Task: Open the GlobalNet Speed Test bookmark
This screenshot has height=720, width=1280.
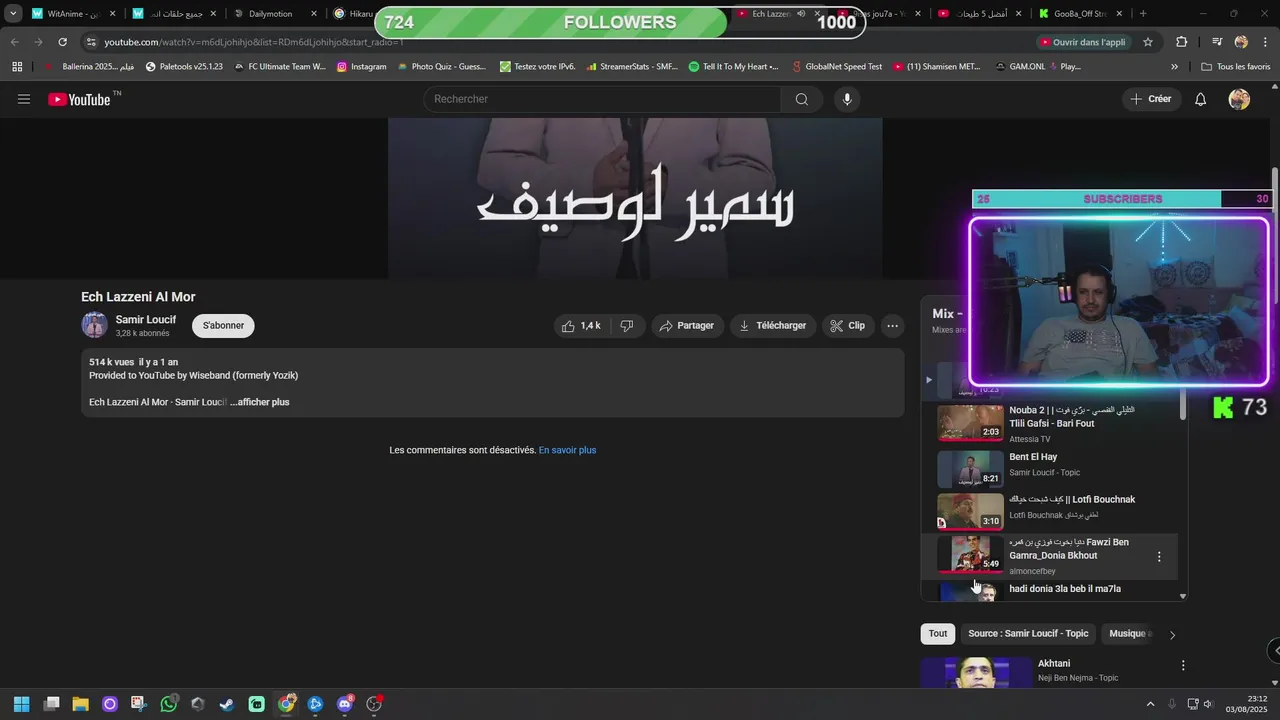Action: 836,67
